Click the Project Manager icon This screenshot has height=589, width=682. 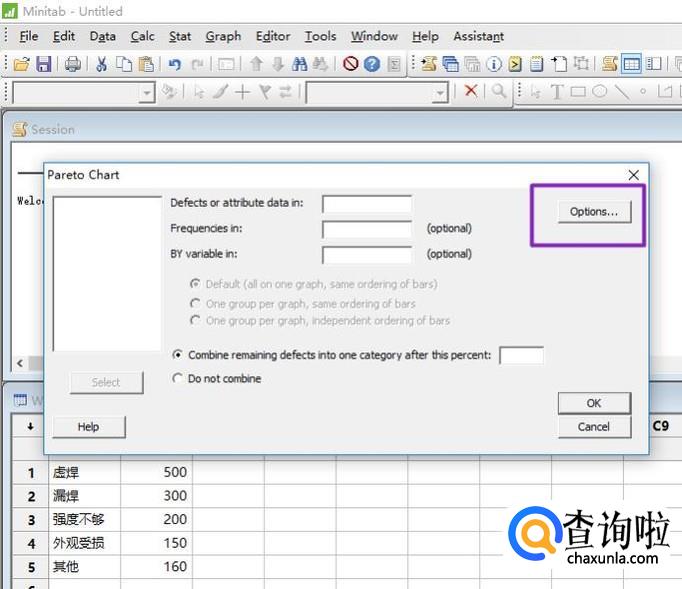click(x=653, y=64)
